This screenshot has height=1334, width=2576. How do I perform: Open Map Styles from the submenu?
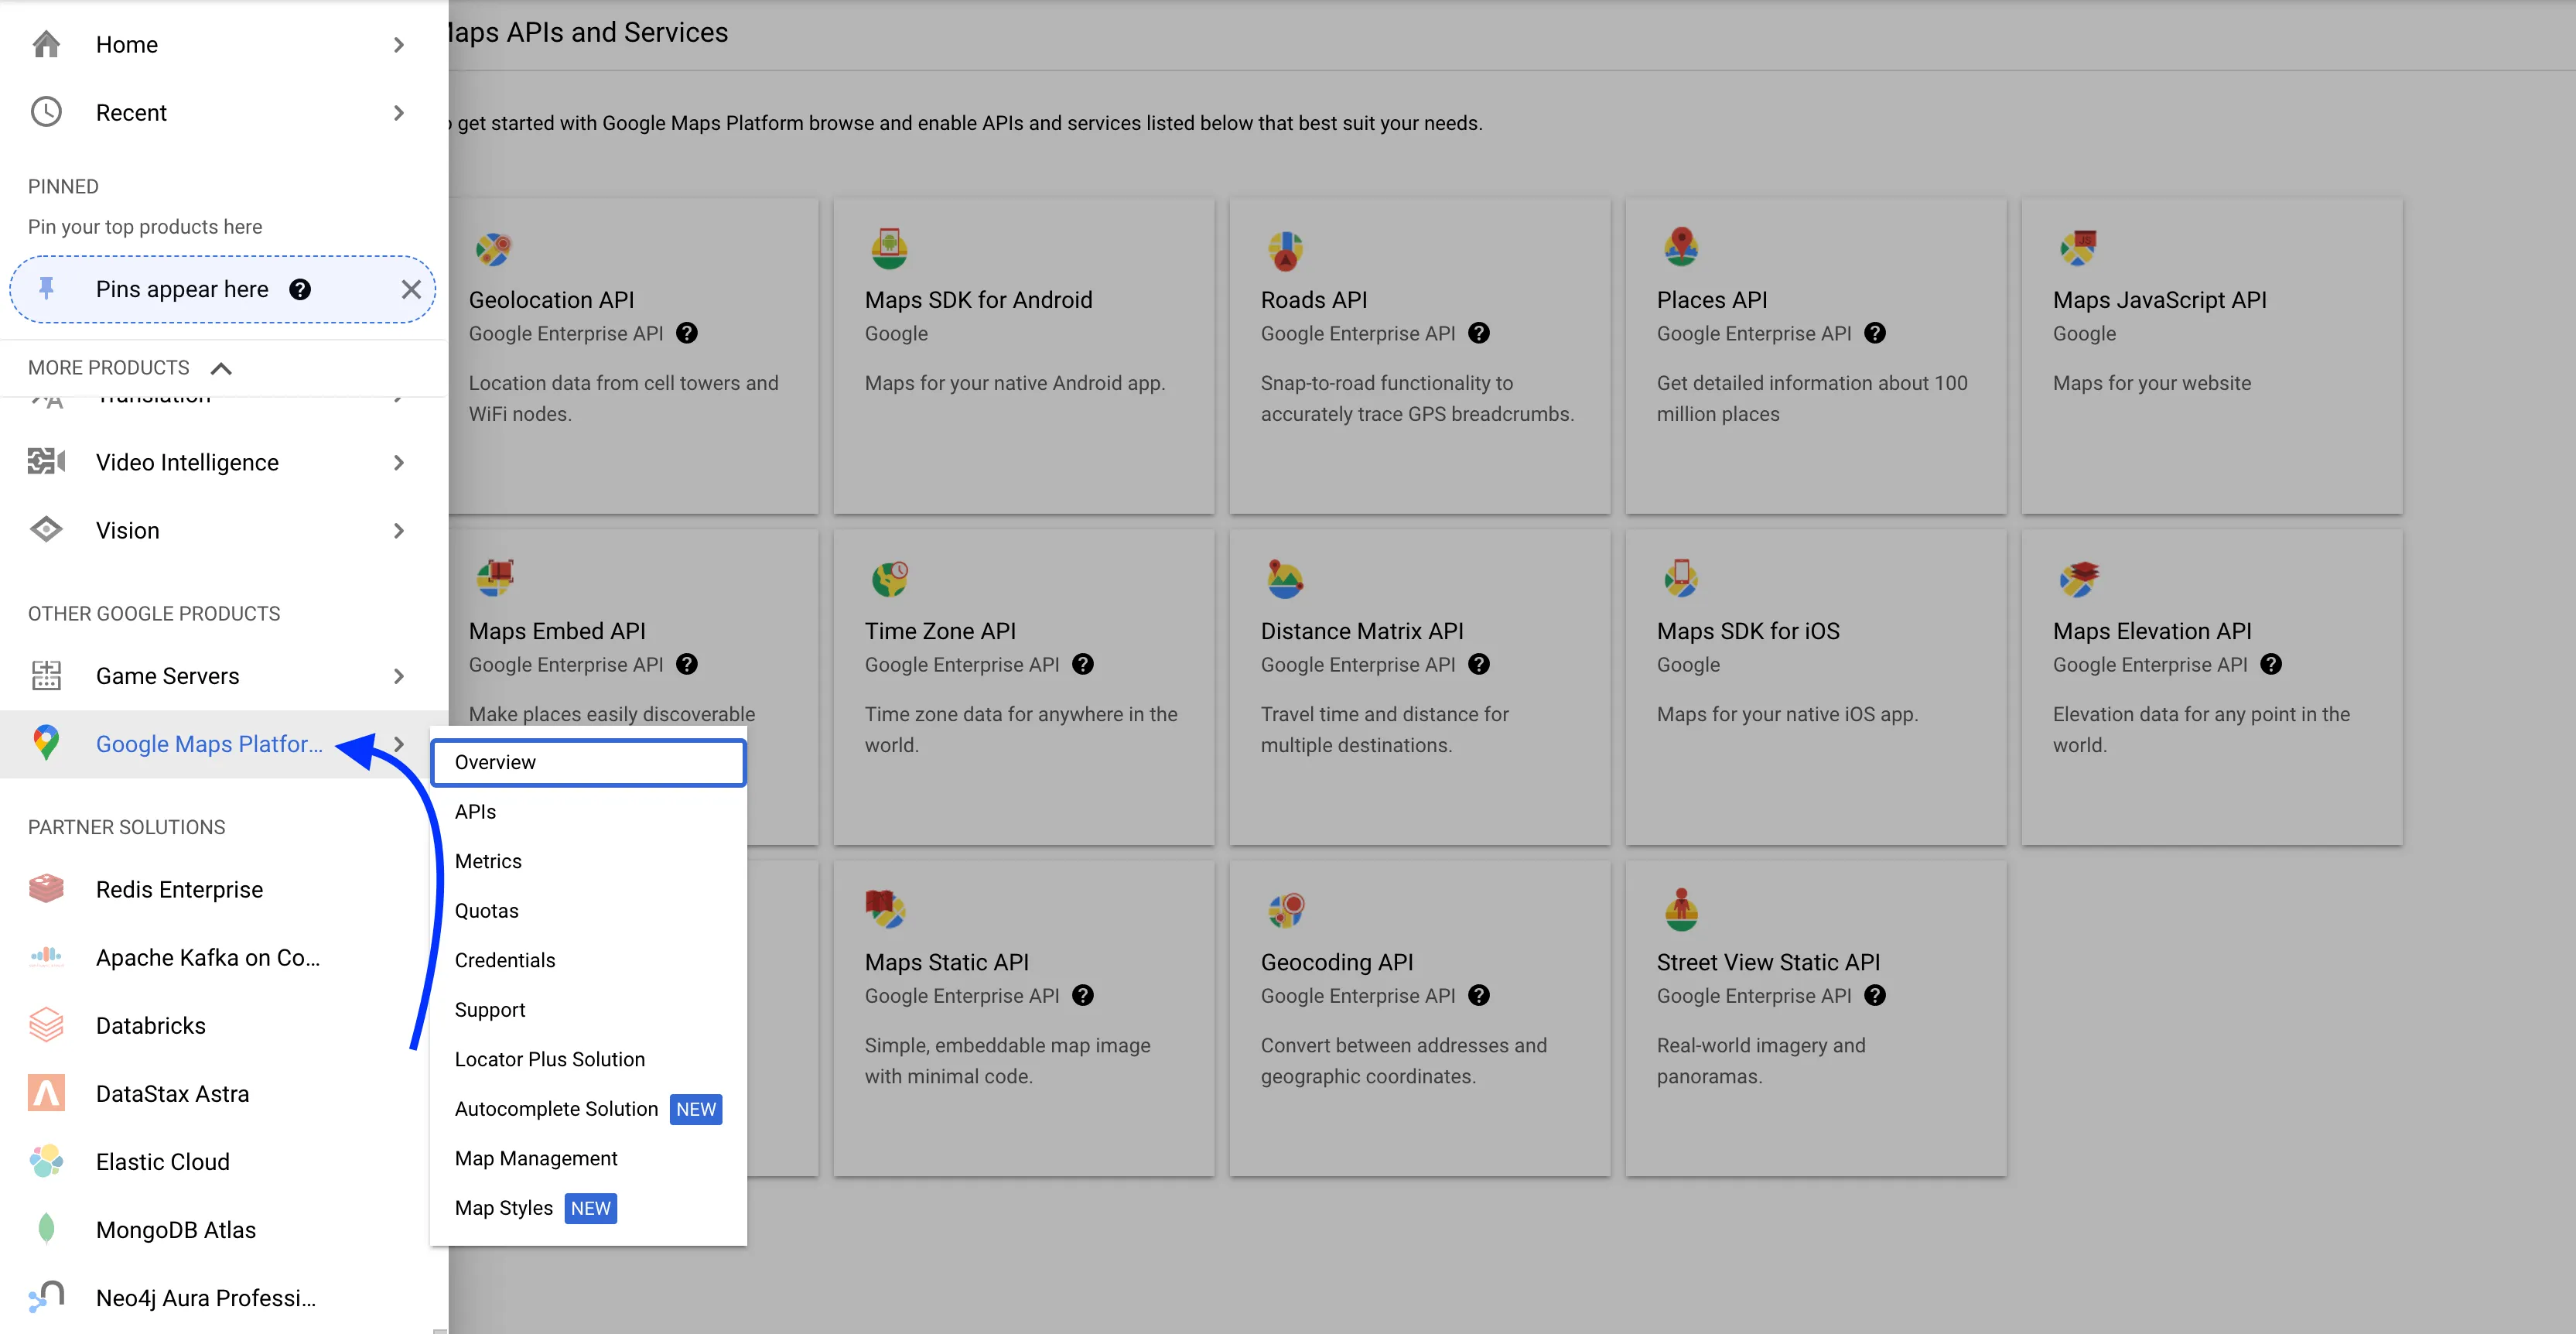[504, 1207]
